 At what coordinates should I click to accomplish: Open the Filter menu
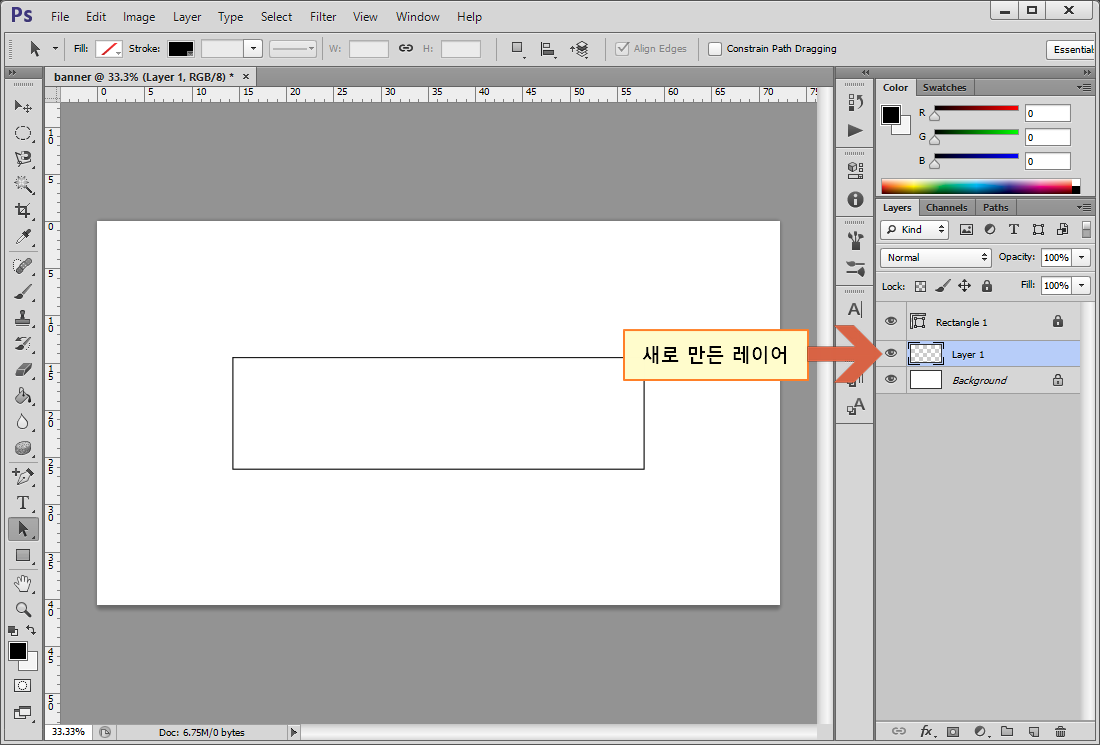click(x=323, y=16)
